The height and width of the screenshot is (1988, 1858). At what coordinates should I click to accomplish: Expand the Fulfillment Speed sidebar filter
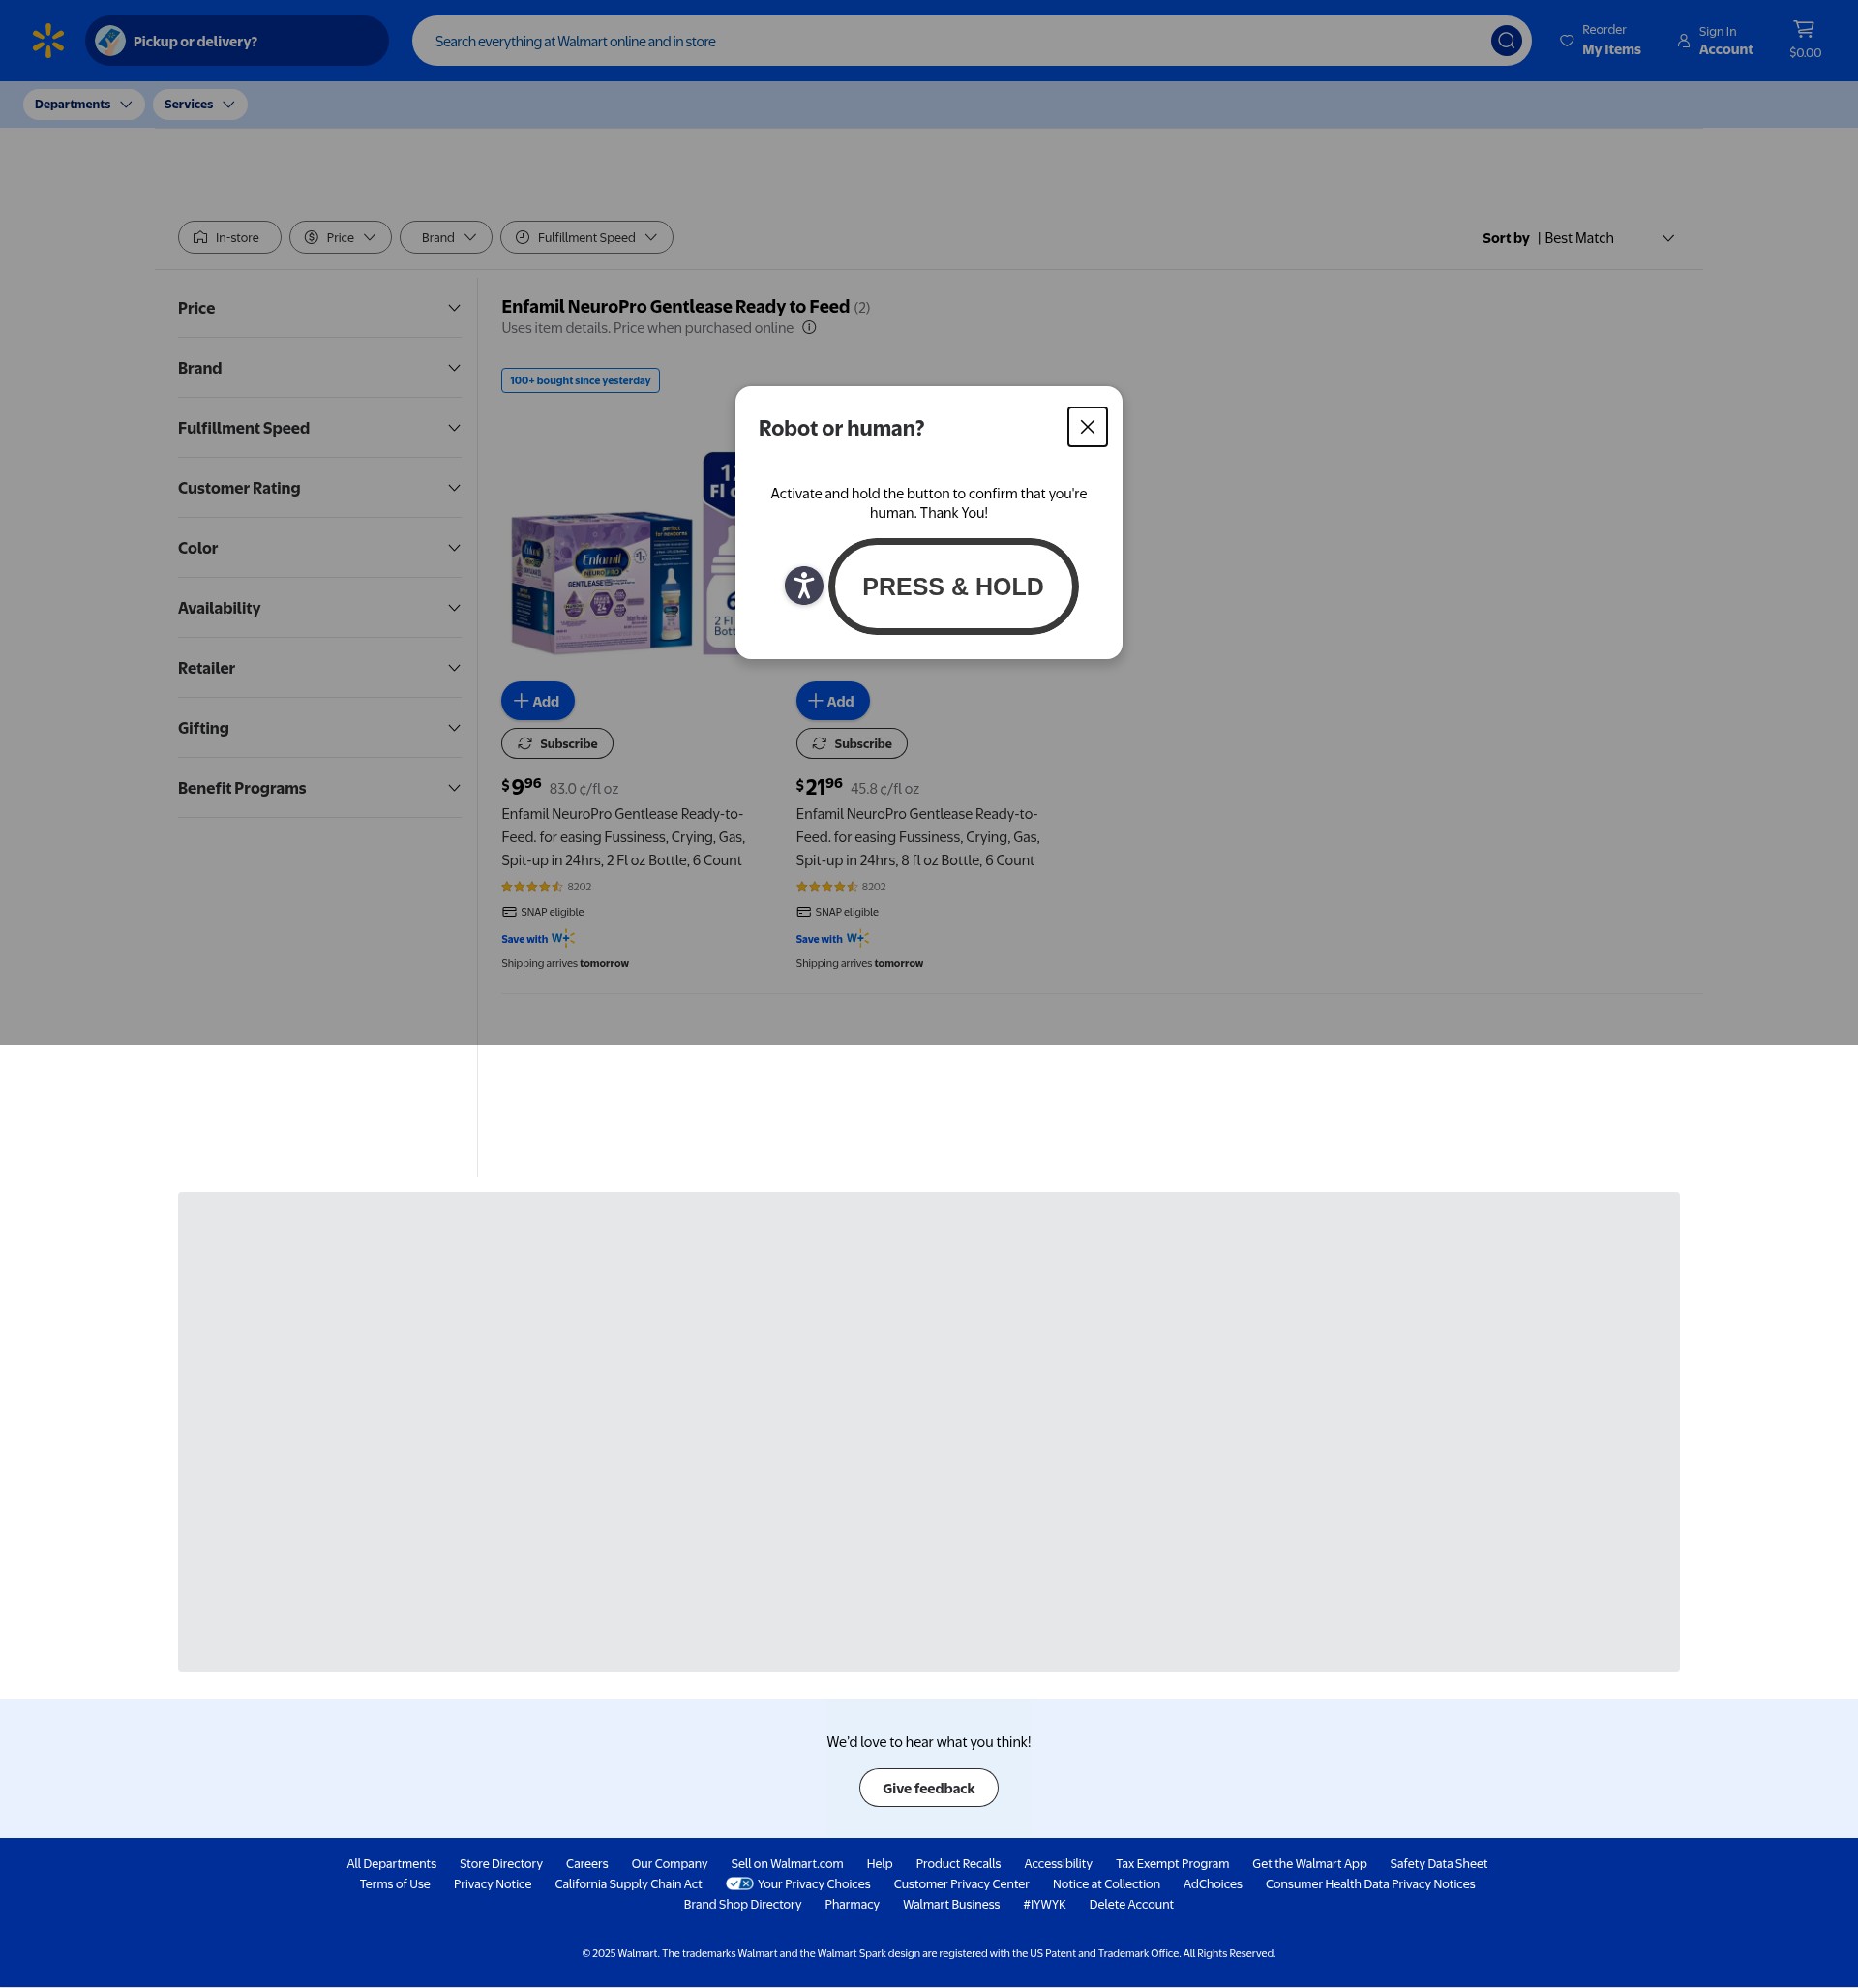click(319, 428)
